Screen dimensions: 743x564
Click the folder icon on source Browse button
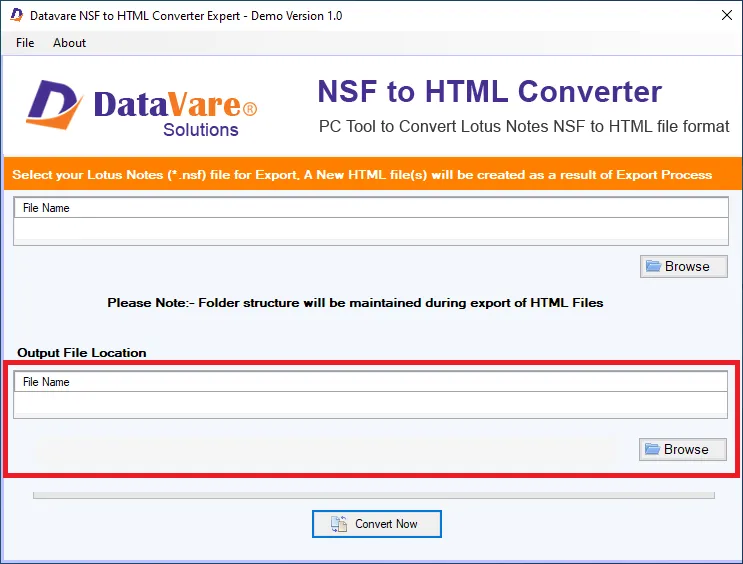coord(653,266)
